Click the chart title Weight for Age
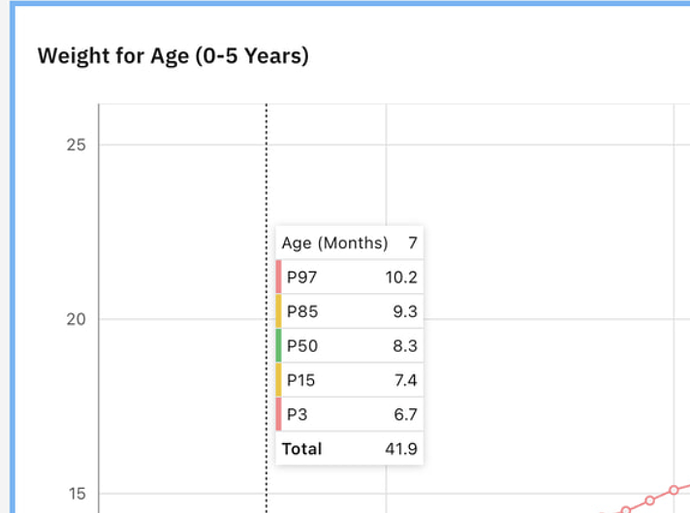 (173, 55)
